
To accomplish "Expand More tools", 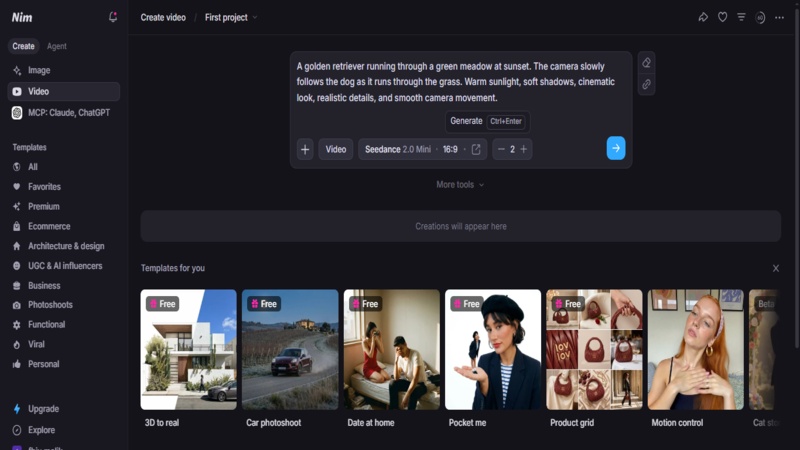I will 460,185.
